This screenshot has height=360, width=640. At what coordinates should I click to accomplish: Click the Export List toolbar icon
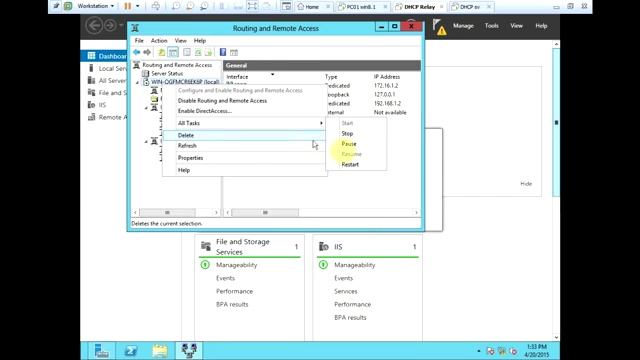(209, 52)
